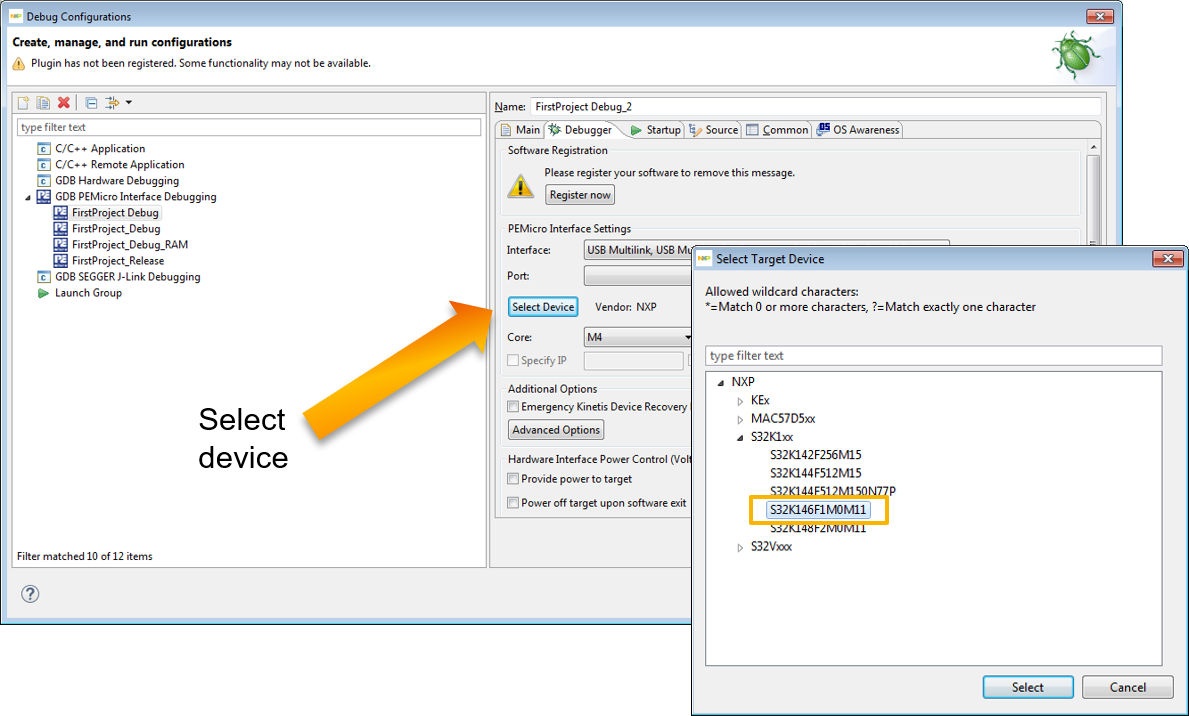This screenshot has width=1189, height=716.
Task: Click the device filter text field
Action: point(933,356)
